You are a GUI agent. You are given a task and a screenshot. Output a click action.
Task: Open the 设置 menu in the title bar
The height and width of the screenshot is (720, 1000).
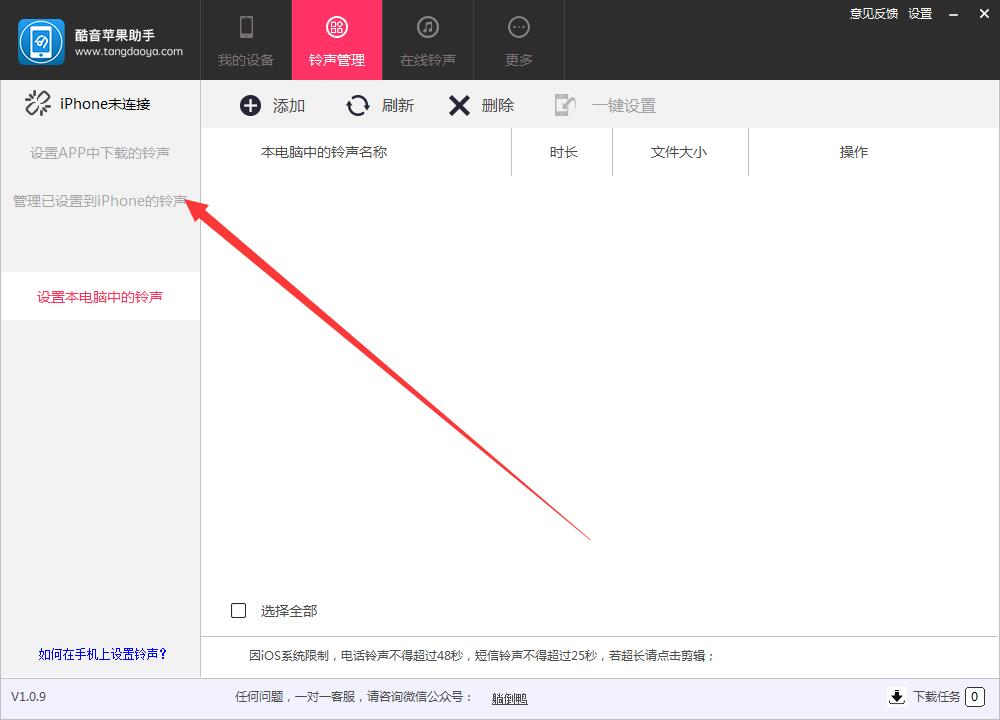[920, 14]
